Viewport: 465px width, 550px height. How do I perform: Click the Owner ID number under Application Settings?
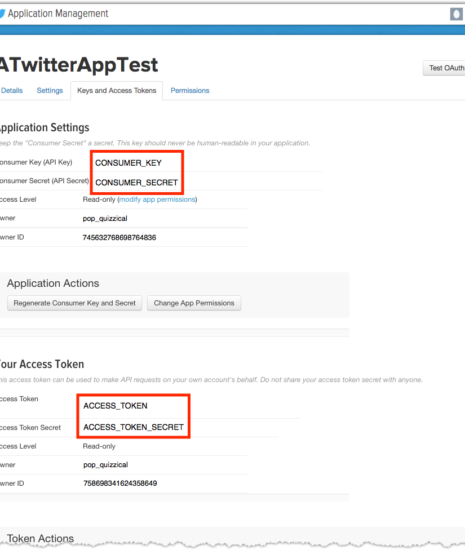coord(119,237)
